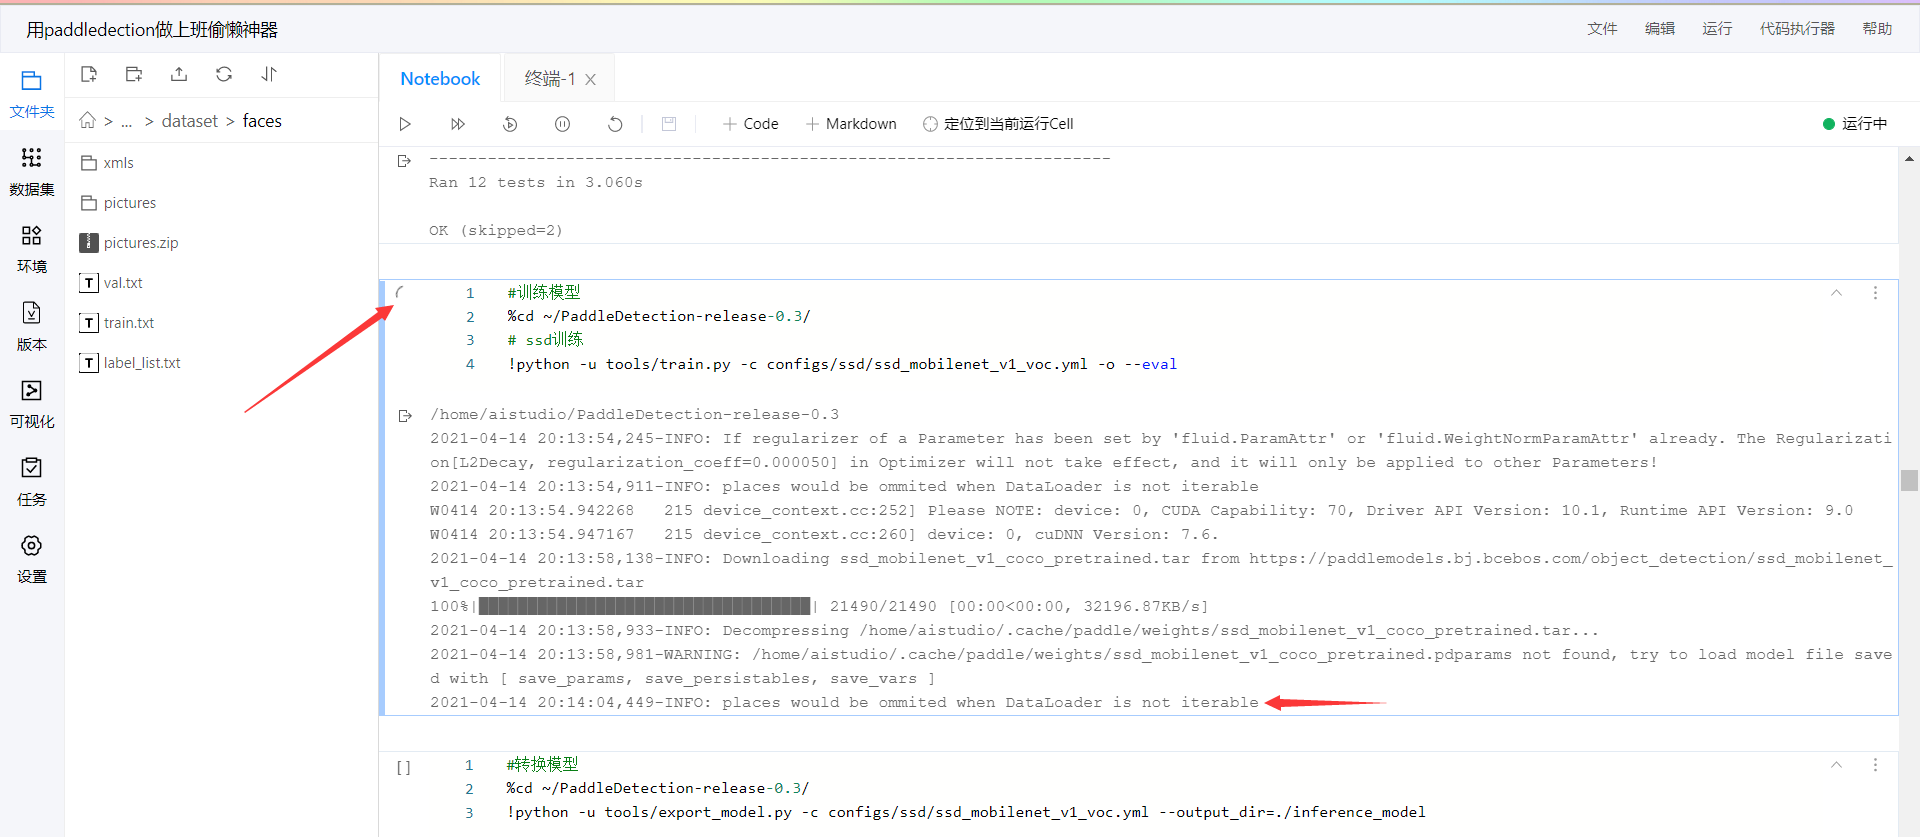Click the train.py command line in training cell
This screenshot has height=837, width=1920.
tap(842, 364)
